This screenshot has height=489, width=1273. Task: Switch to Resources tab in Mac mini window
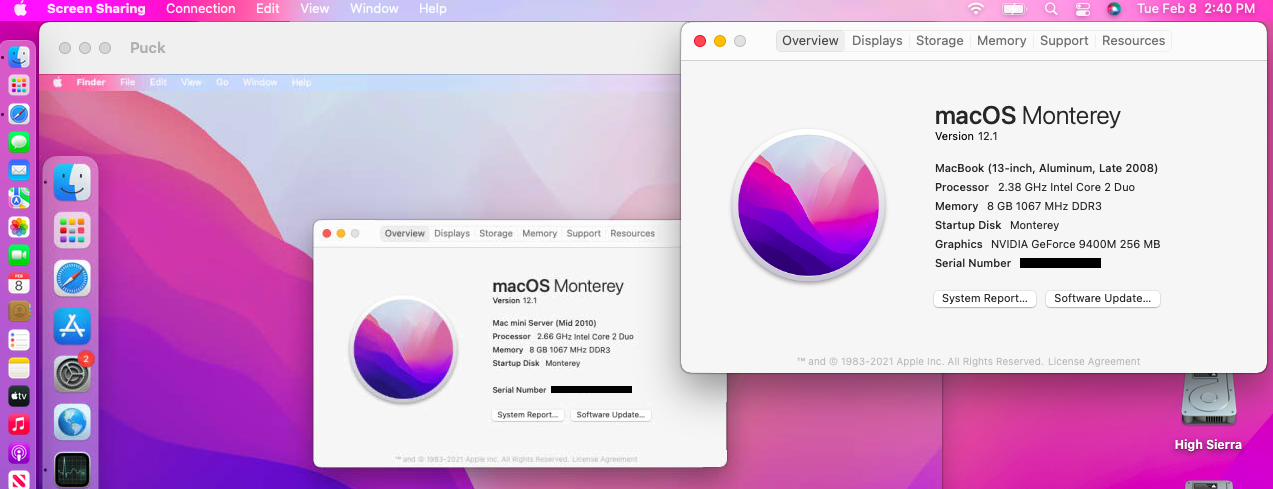click(632, 233)
